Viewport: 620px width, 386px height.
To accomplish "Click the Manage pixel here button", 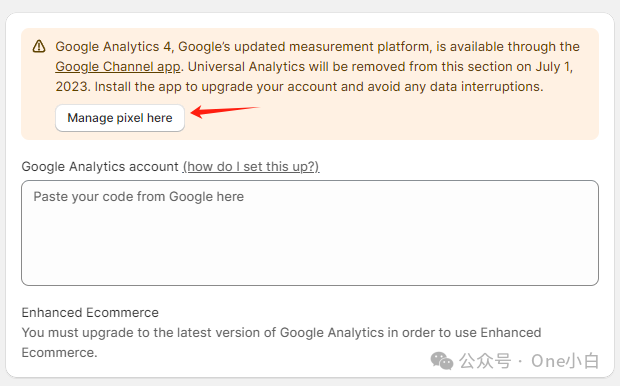I will (x=120, y=118).
